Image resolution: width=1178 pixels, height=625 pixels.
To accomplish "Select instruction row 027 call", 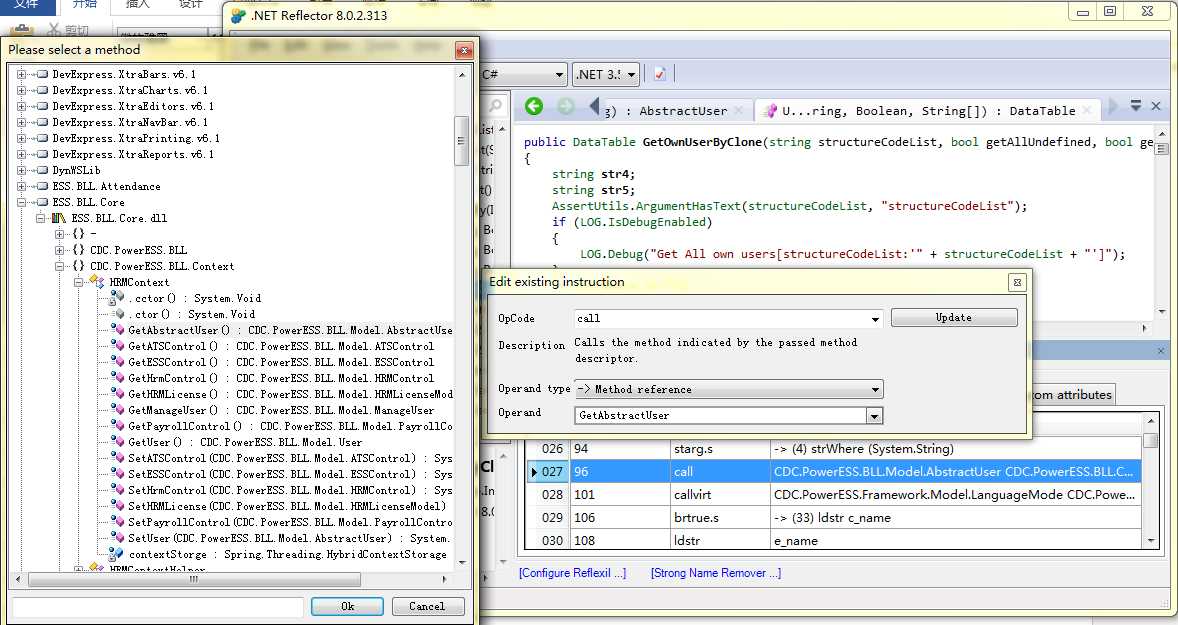I will pos(834,472).
